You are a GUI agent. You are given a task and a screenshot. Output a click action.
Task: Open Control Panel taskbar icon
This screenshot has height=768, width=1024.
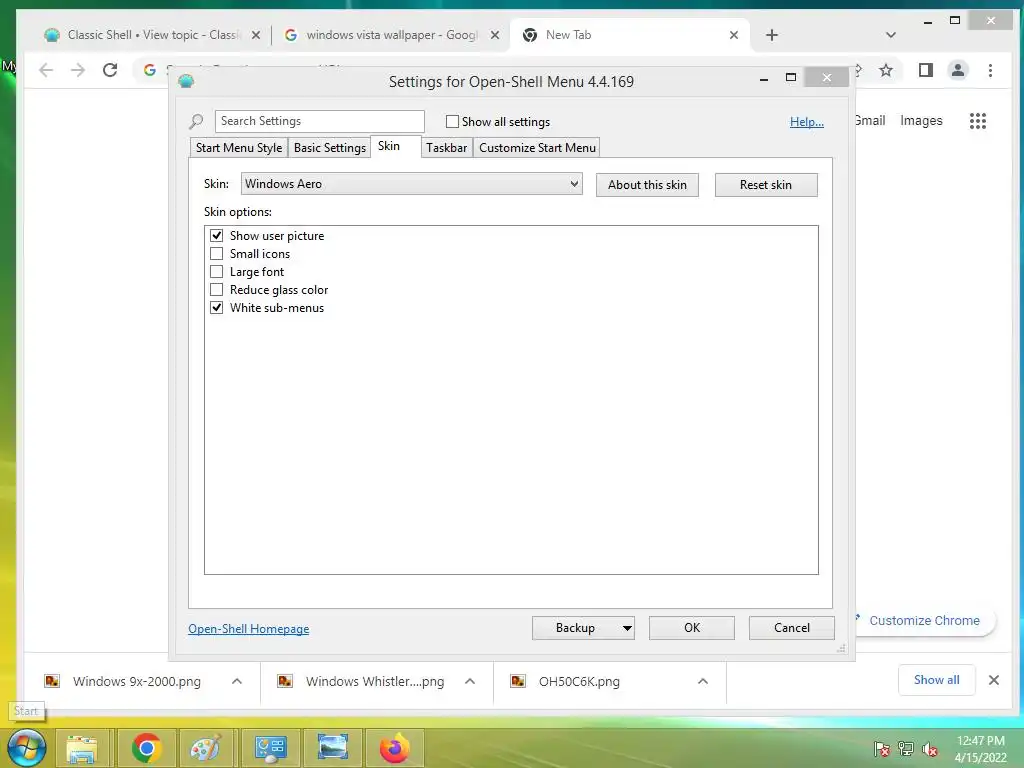(270, 748)
